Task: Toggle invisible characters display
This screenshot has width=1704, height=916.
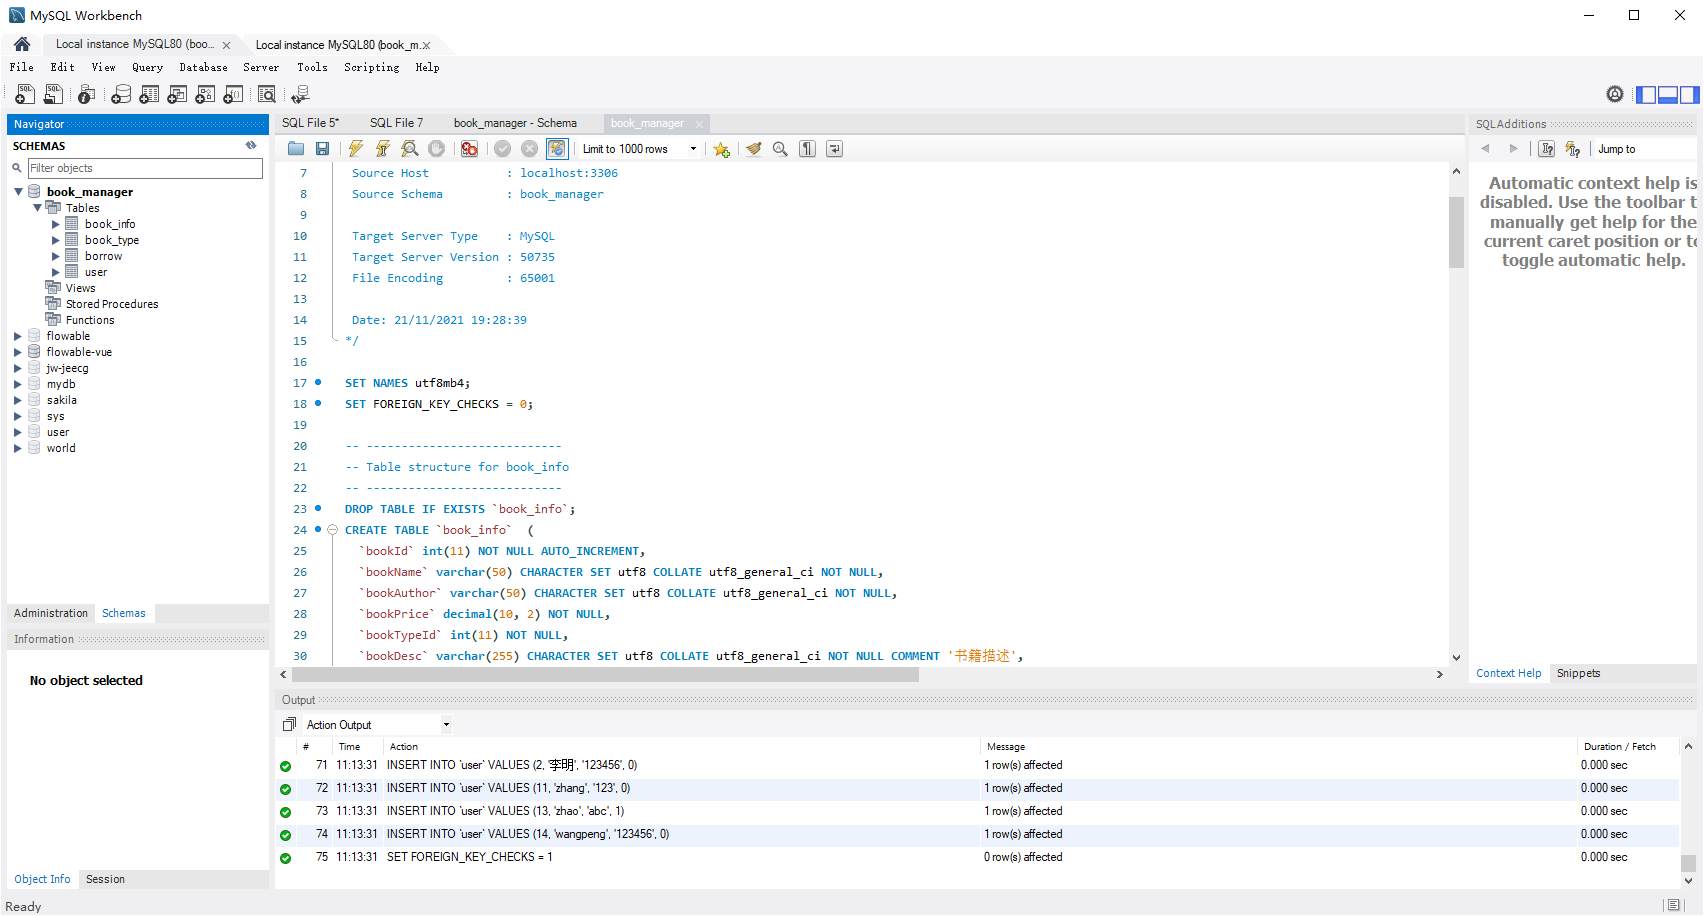Action: tap(808, 149)
